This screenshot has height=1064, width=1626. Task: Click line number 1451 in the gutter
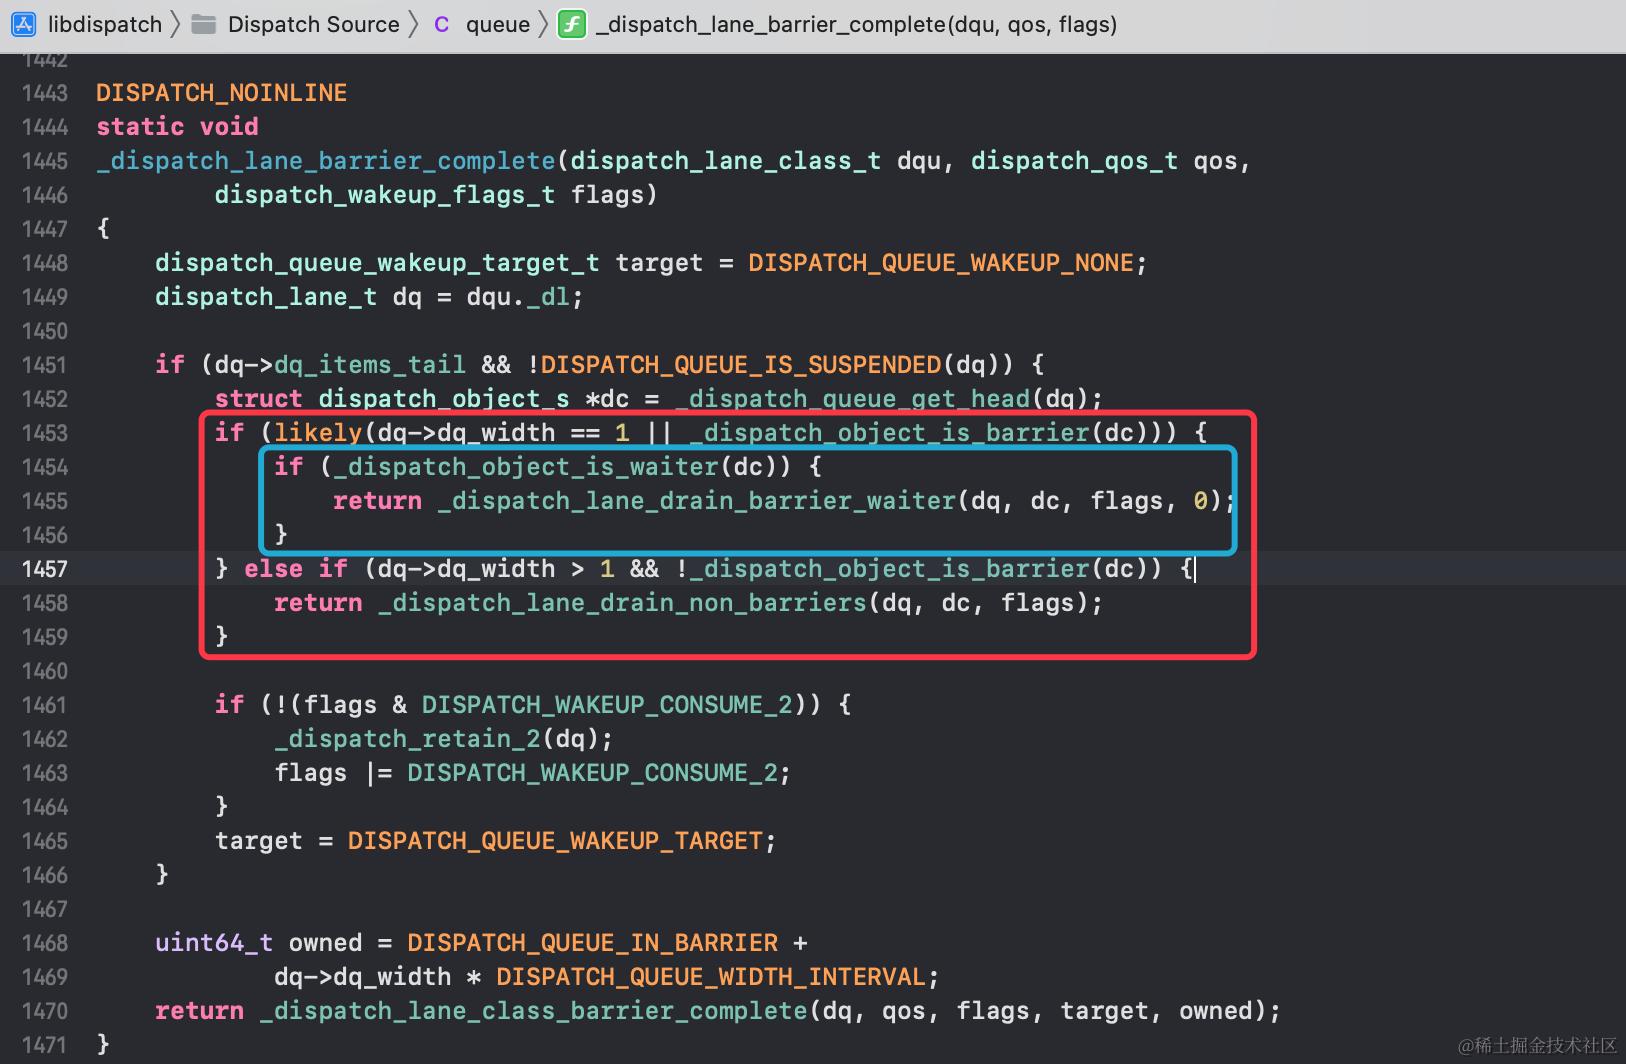coord(45,365)
